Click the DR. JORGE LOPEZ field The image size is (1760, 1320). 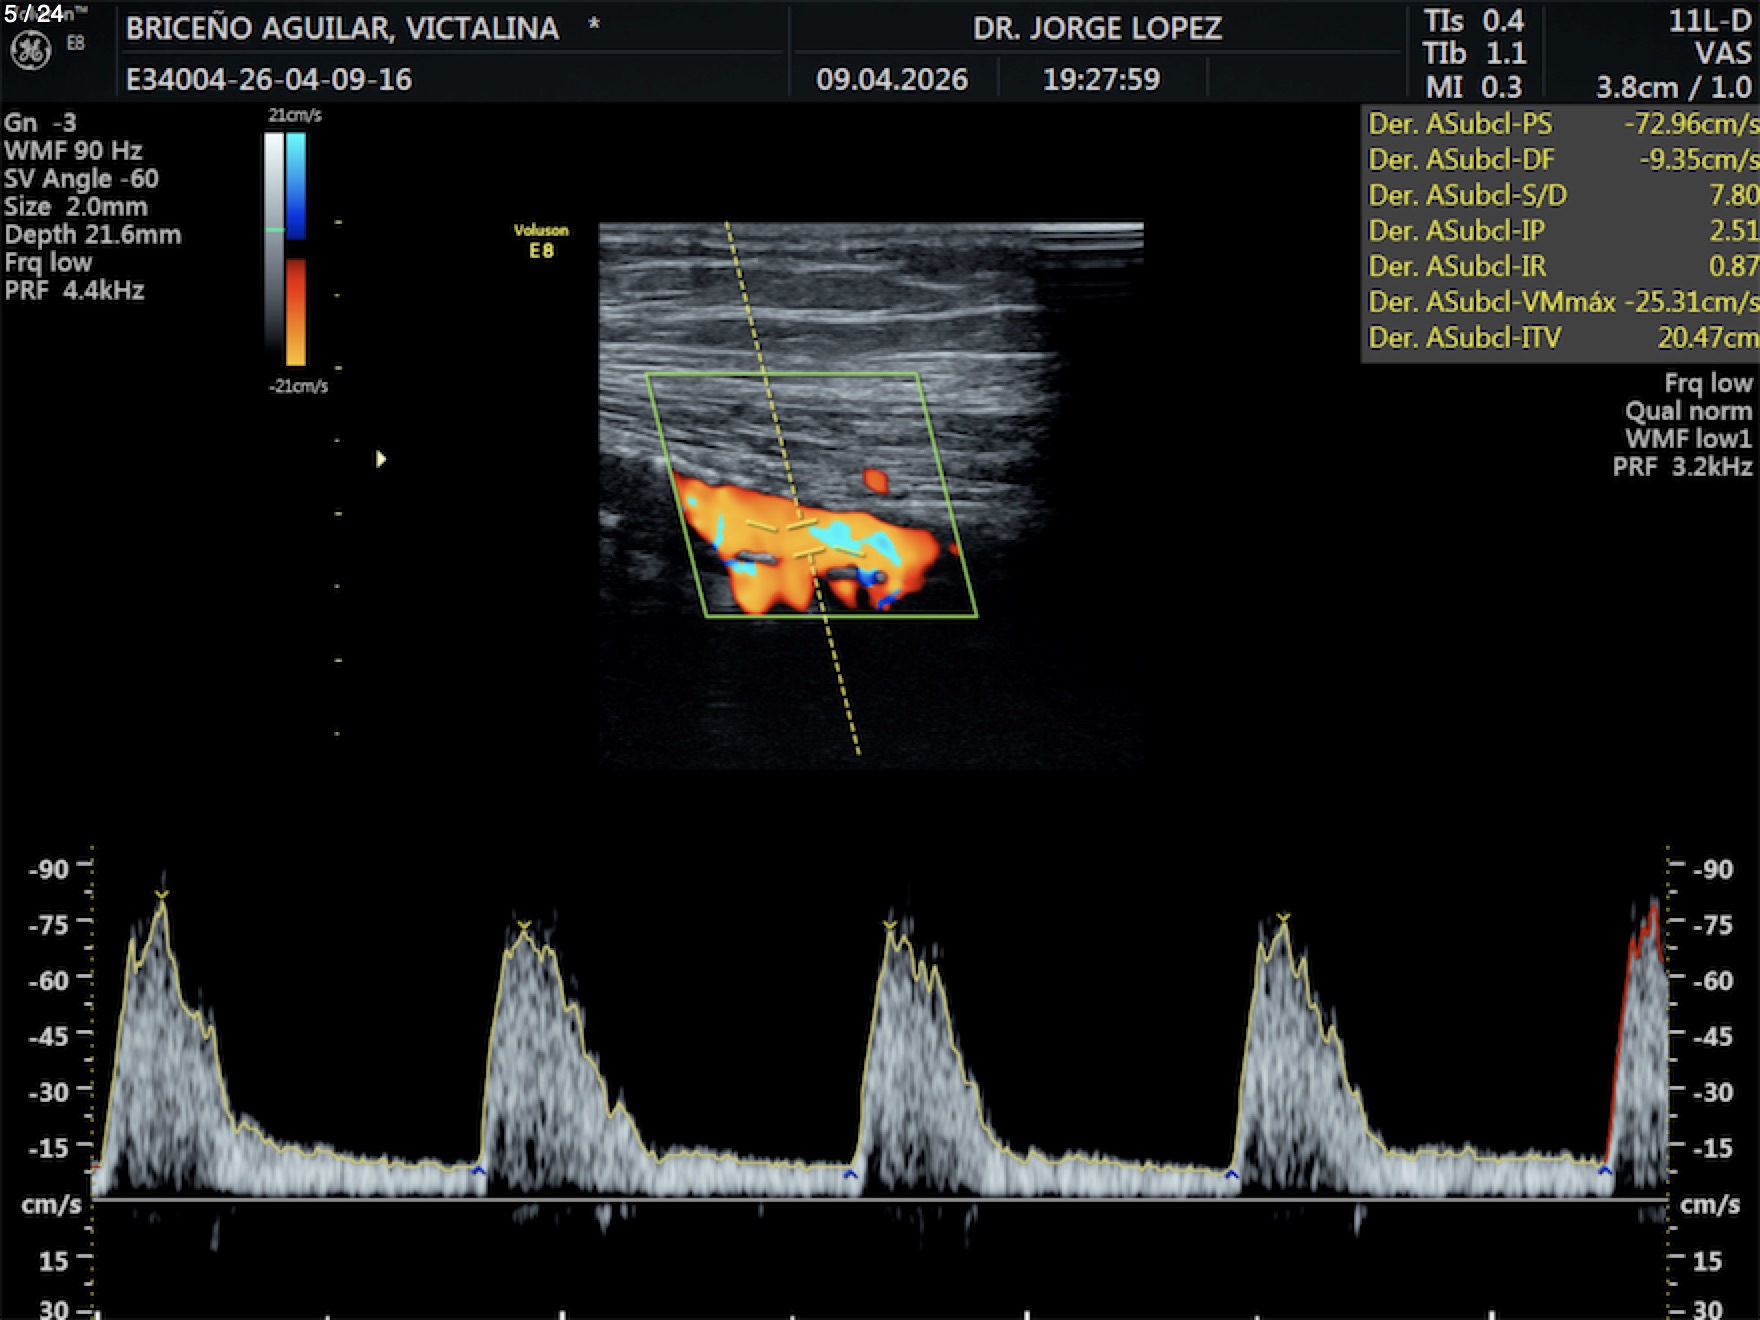[x=1097, y=28]
